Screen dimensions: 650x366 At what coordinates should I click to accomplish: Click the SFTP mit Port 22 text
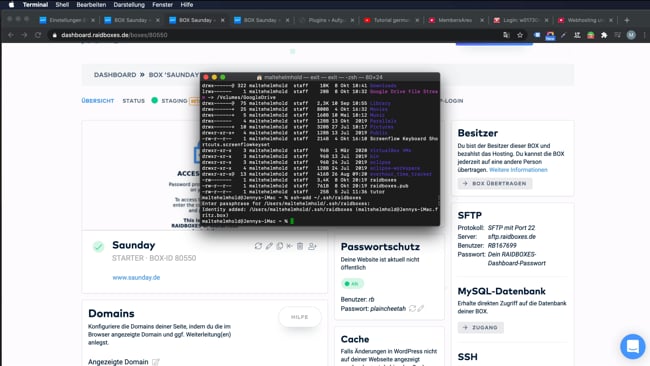pyautogui.click(x=511, y=228)
